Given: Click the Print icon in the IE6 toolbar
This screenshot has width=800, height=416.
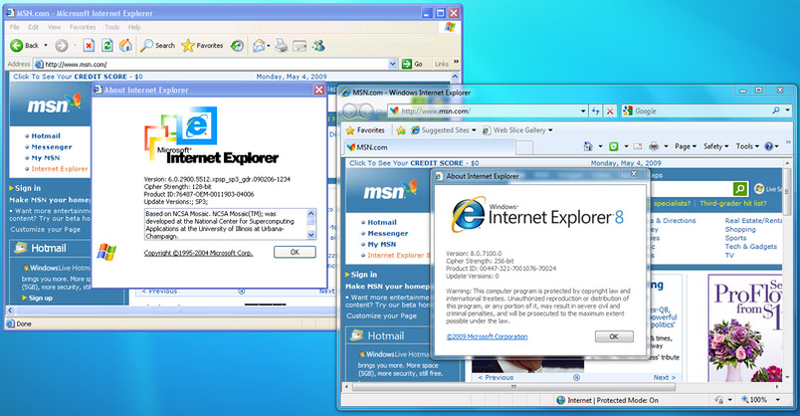Looking at the screenshot, I should click(281, 45).
